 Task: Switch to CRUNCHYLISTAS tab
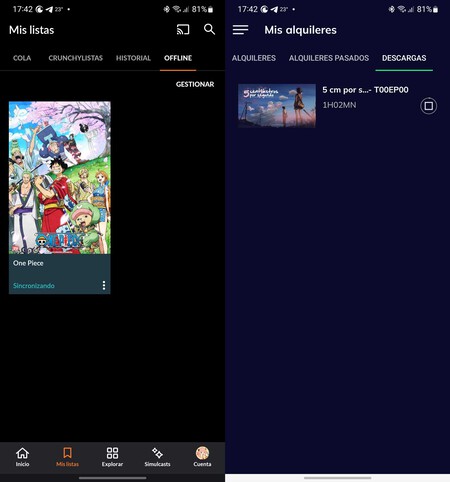coord(76,58)
